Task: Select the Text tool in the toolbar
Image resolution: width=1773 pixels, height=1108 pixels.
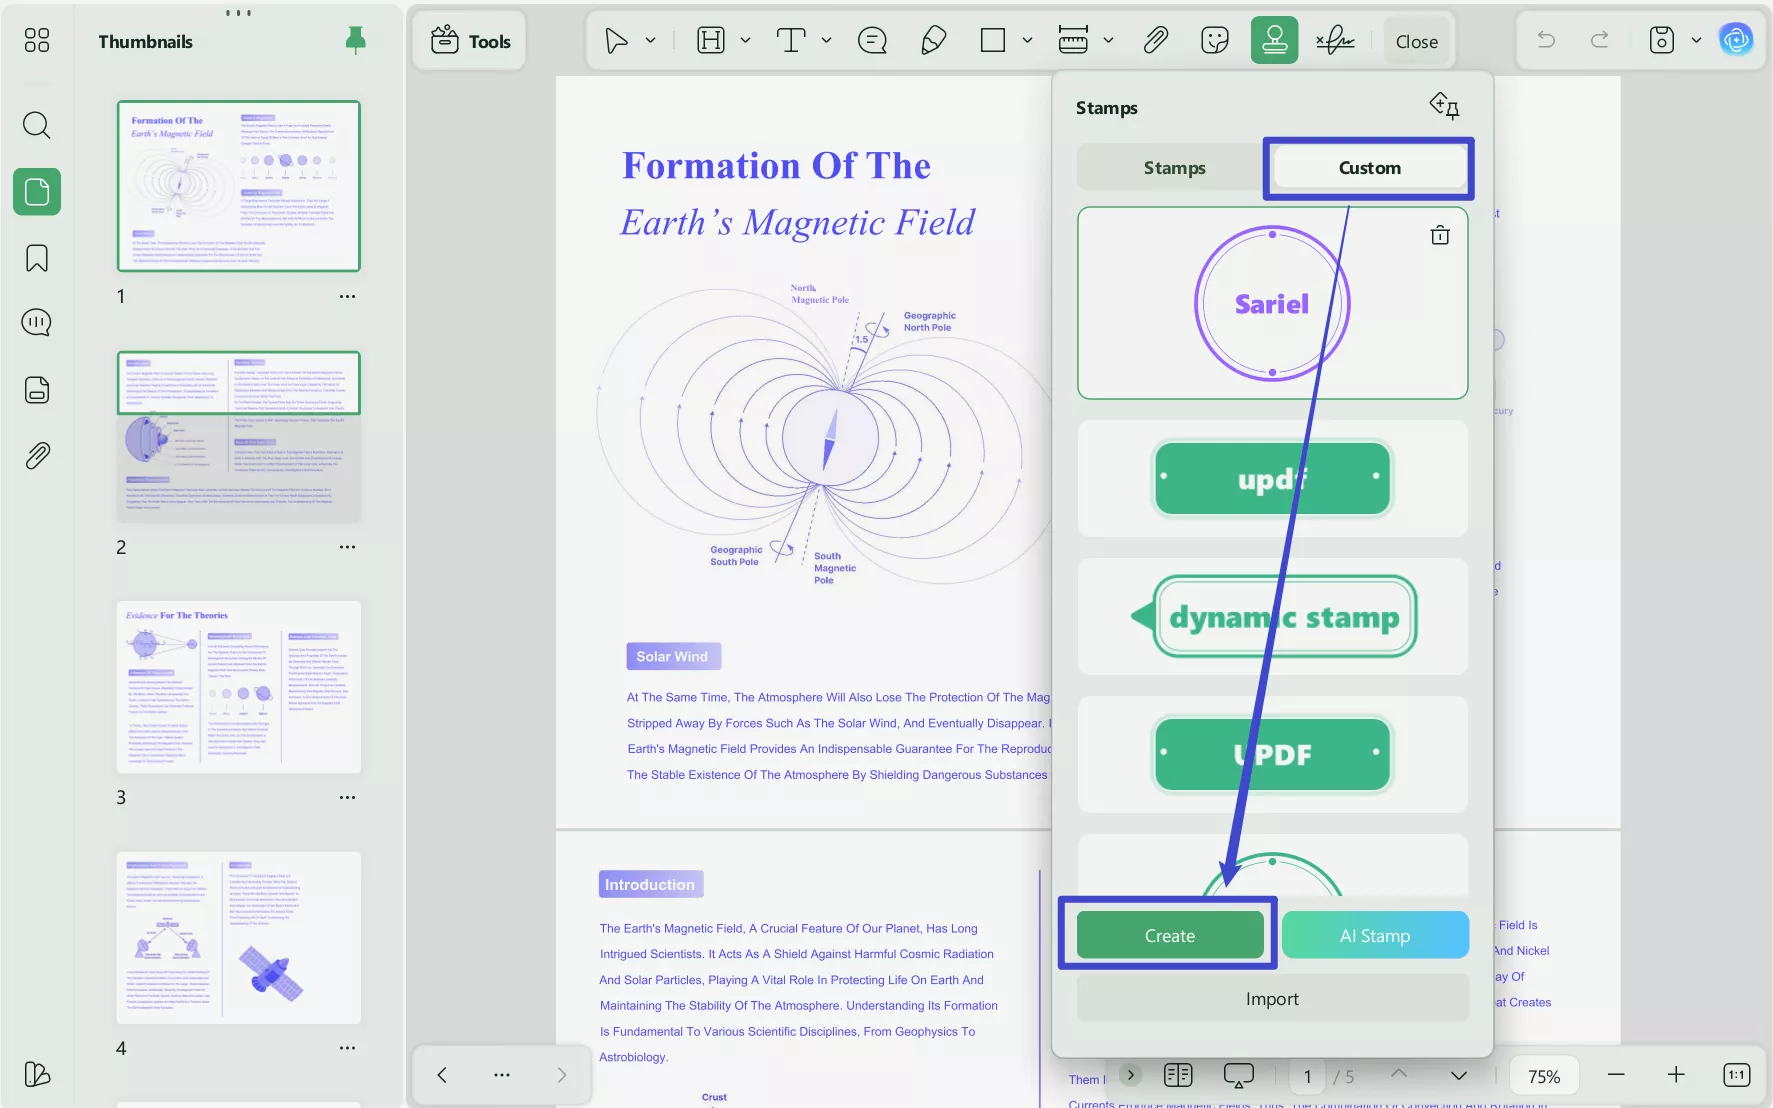Action: click(x=791, y=40)
